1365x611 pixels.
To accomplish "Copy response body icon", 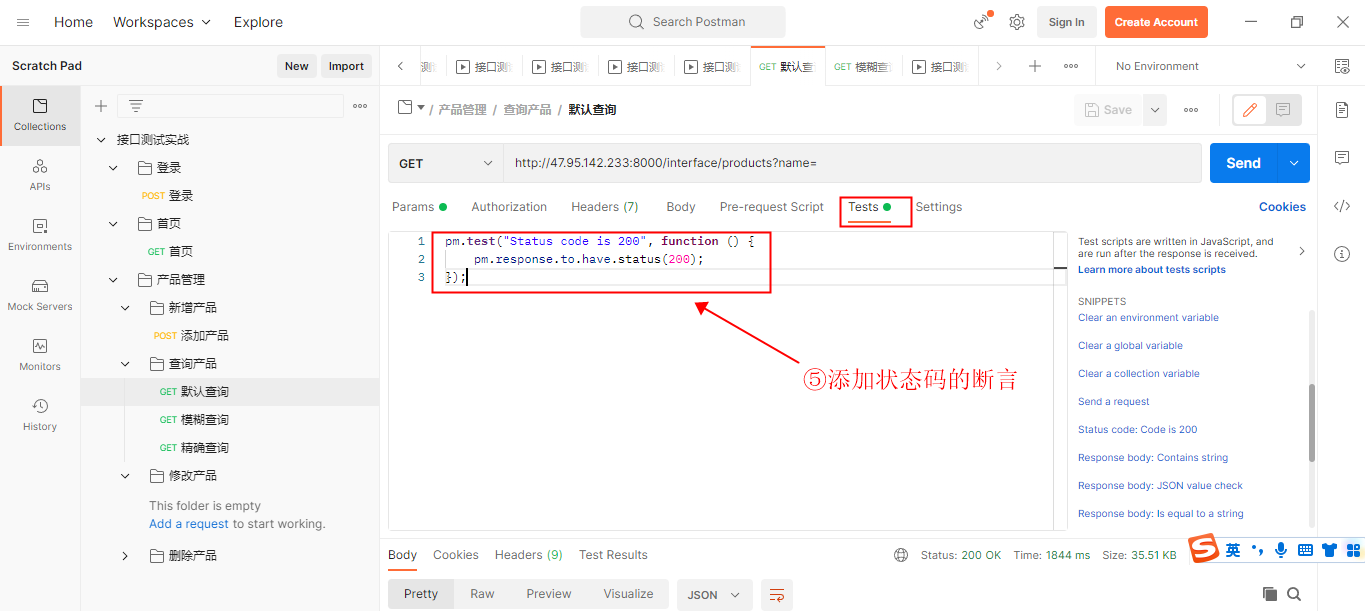I will click(1270, 594).
